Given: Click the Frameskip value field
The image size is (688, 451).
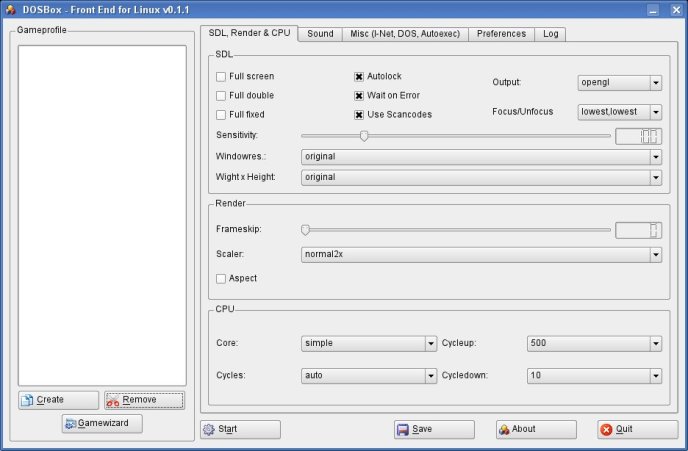Looking at the screenshot, I should (638, 230).
